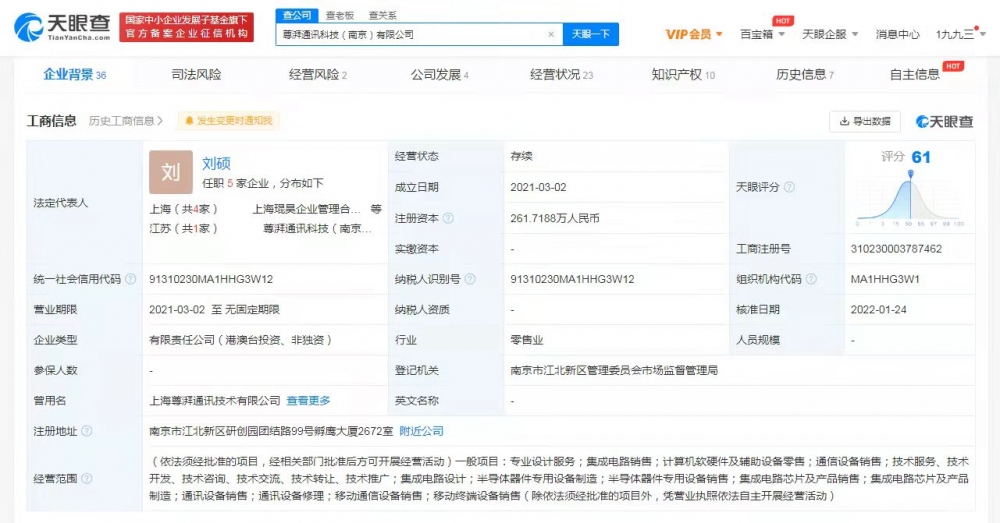
Task: Select the 上海（共4家）region entry
Action: 183,209
